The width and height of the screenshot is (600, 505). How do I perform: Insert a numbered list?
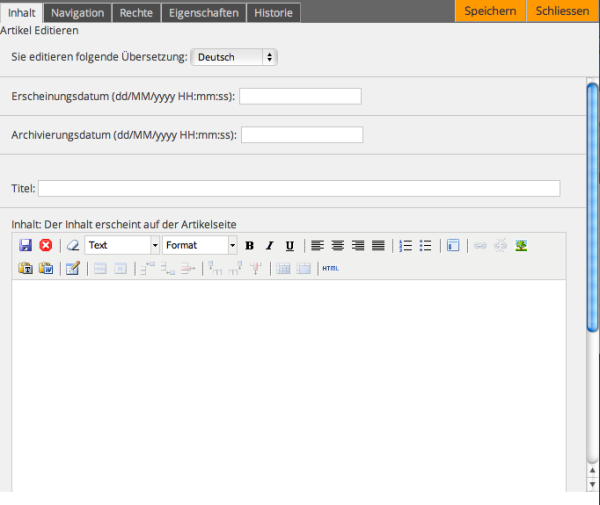tap(405, 245)
